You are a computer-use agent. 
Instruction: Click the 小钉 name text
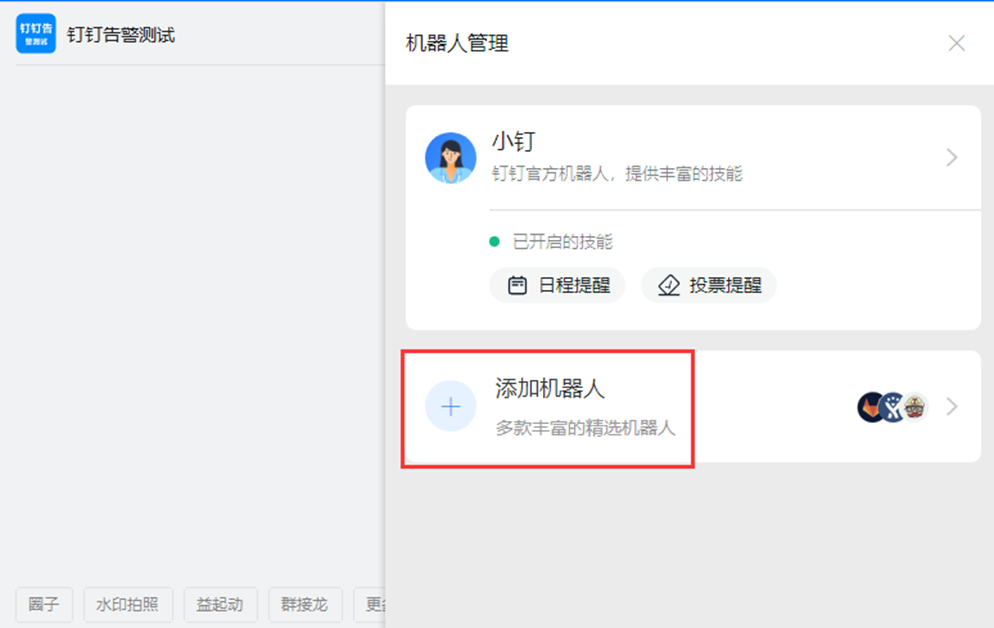pos(514,141)
